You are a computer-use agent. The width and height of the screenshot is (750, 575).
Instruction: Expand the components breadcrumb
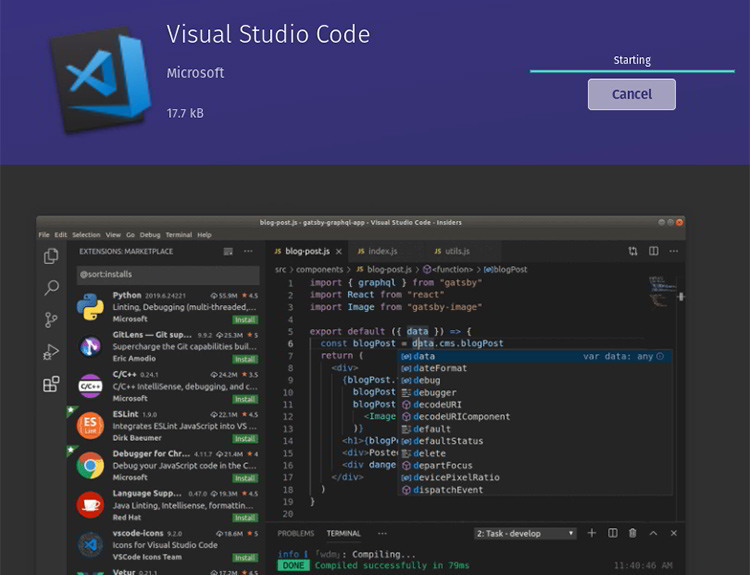tap(320, 270)
